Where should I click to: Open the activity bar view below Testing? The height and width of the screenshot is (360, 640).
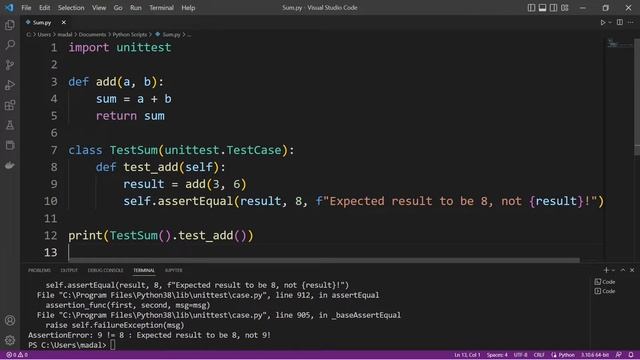click(x=10, y=145)
